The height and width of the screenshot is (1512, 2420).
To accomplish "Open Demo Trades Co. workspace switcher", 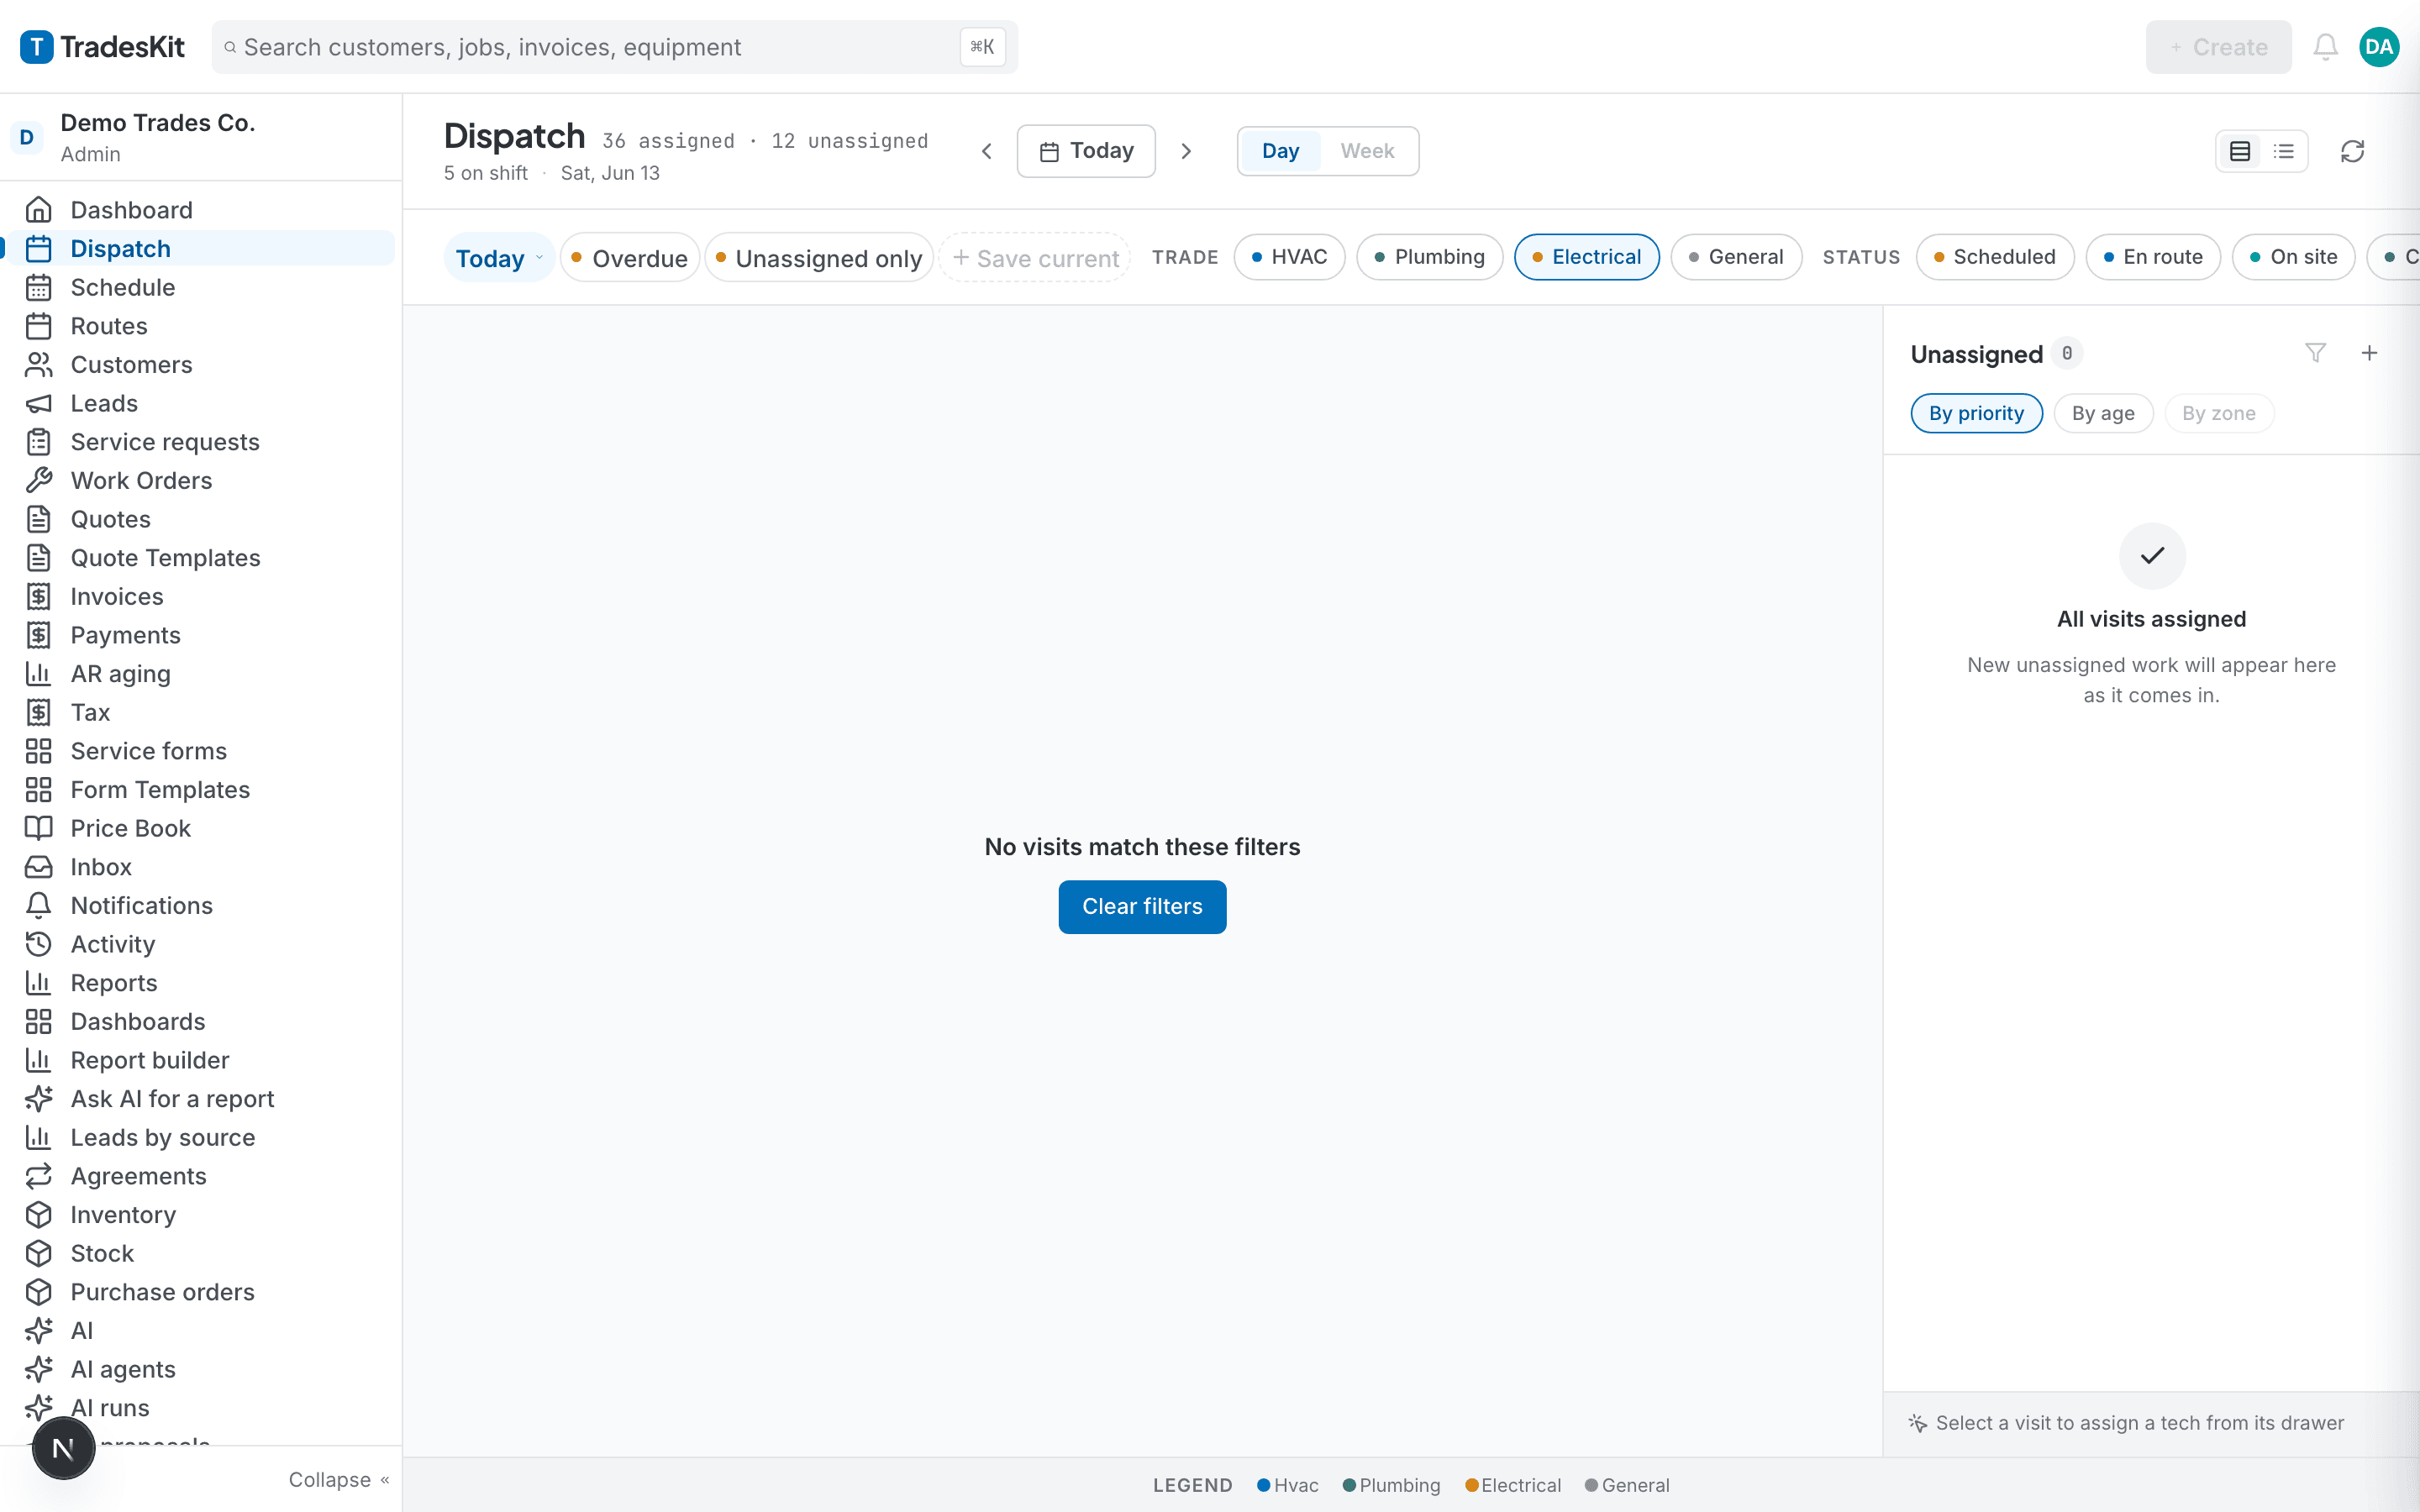I will click(200, 137).
